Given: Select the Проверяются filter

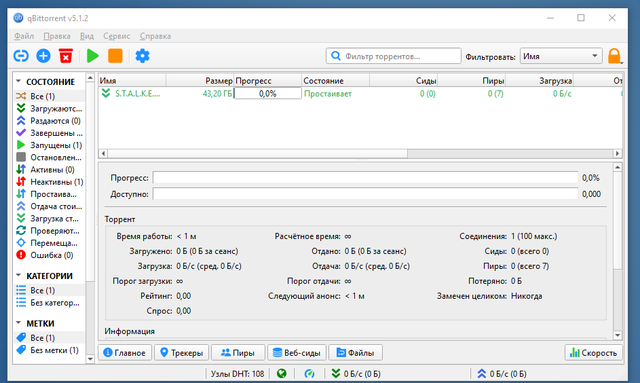Looking at the screenshot, I should tap(49, 231).
